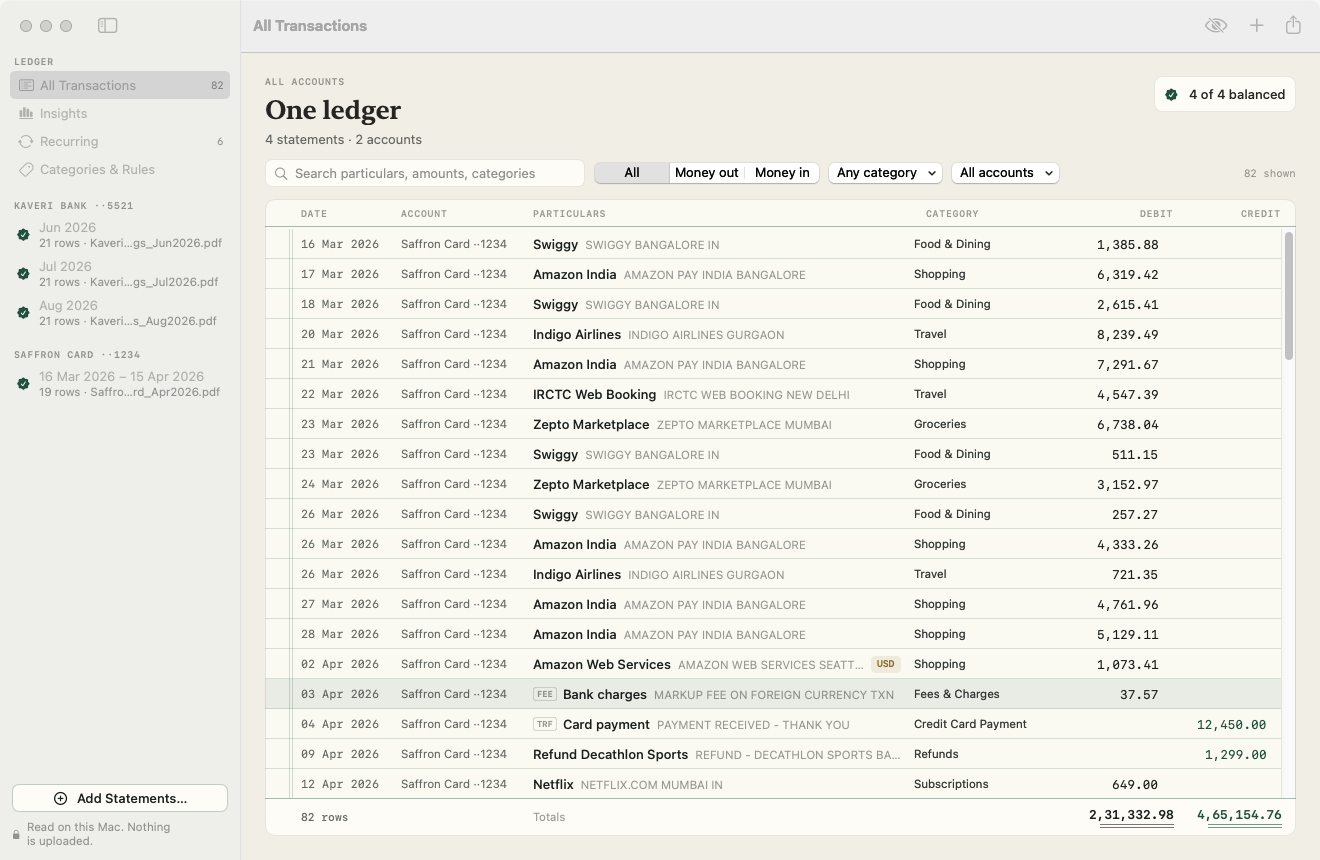Viewport: 1320px width, 860px height.
Task: Click the All Transactions list icon
Action: click(x=26, y=86)
